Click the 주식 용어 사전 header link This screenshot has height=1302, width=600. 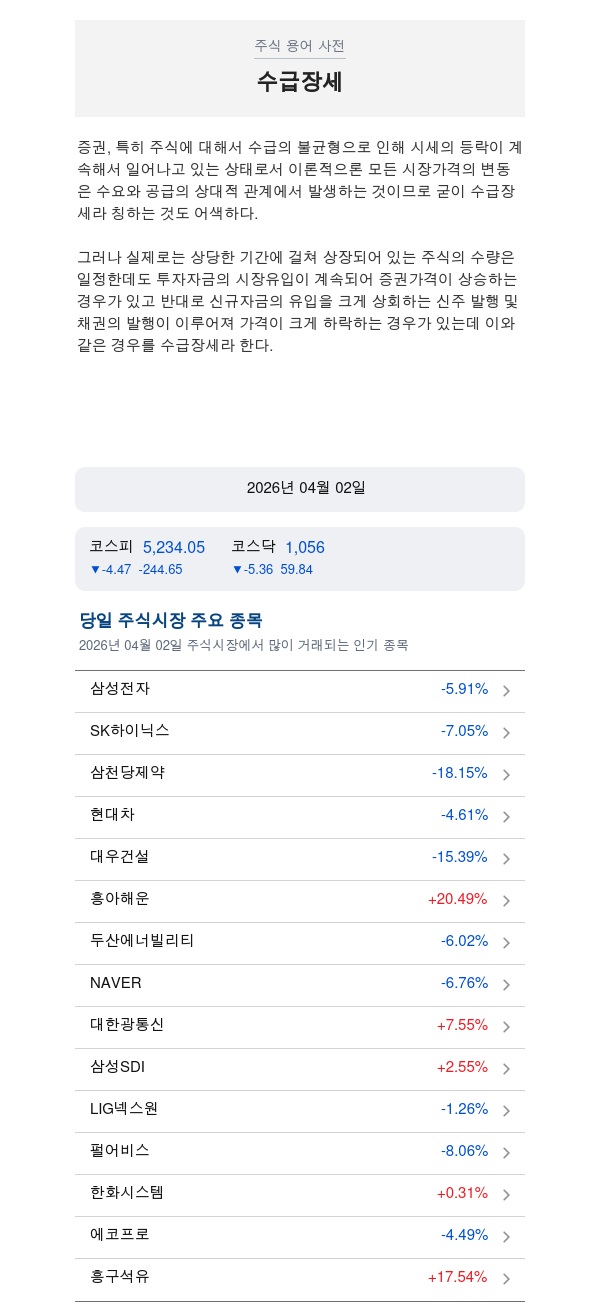[299, 46]
